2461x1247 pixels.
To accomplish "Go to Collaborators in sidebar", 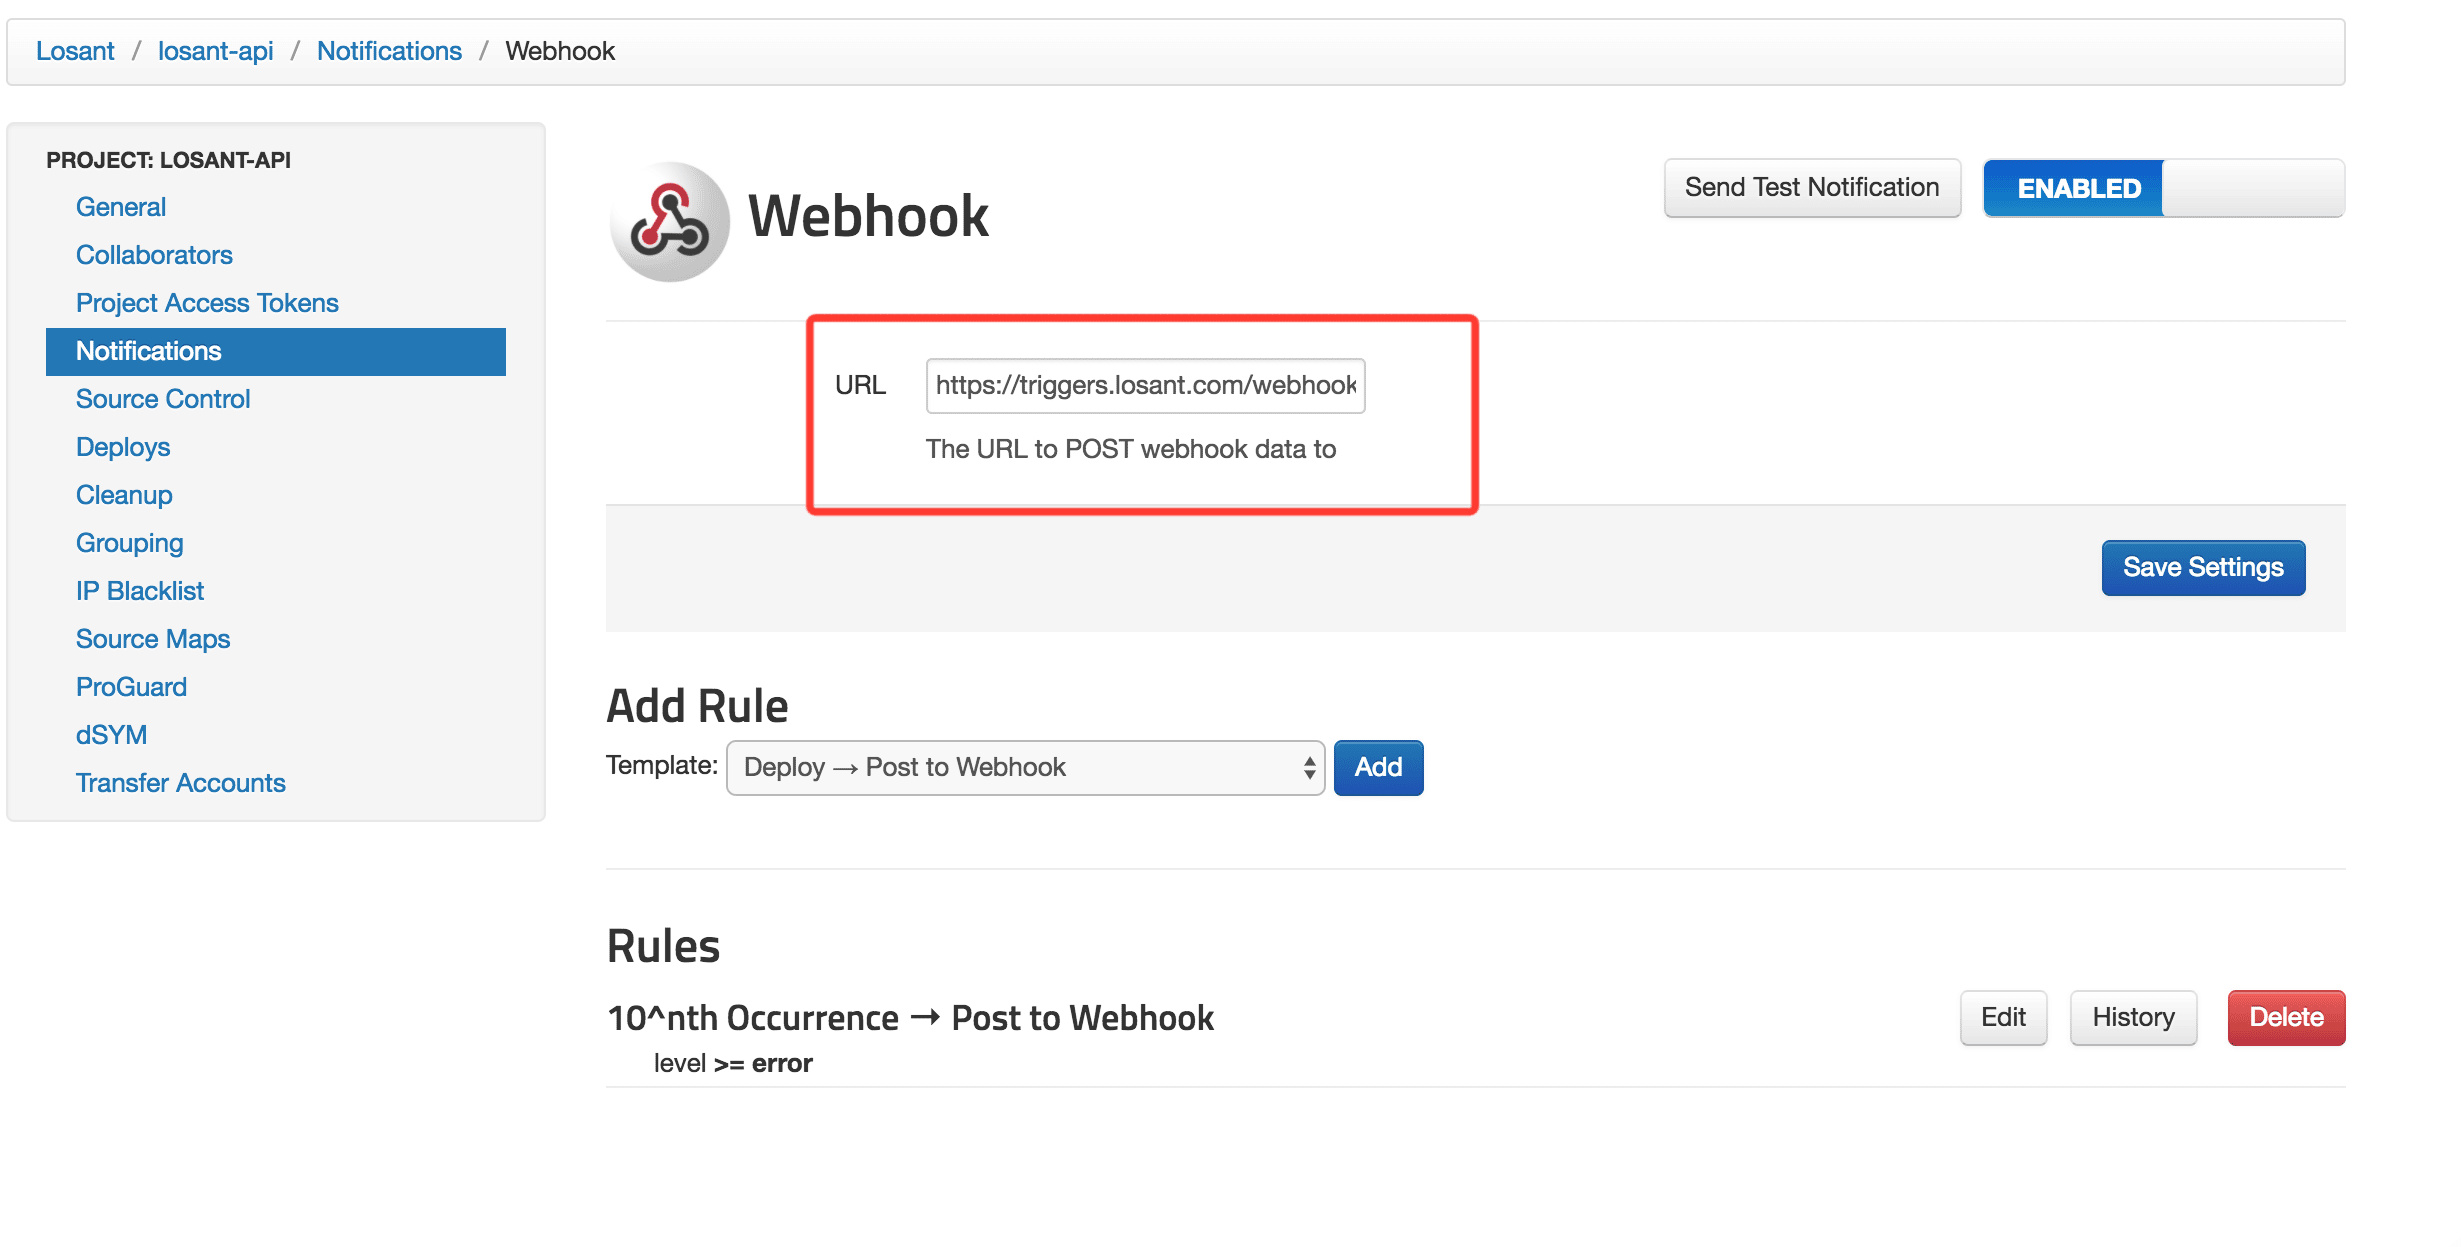I will (154, 255).
